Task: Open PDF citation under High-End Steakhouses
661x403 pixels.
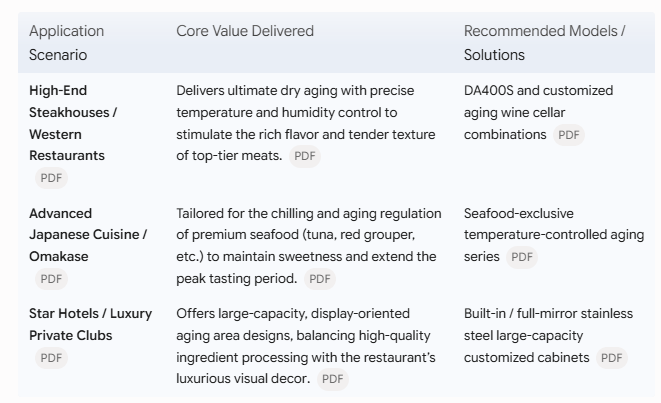Action: pos(51,178)
